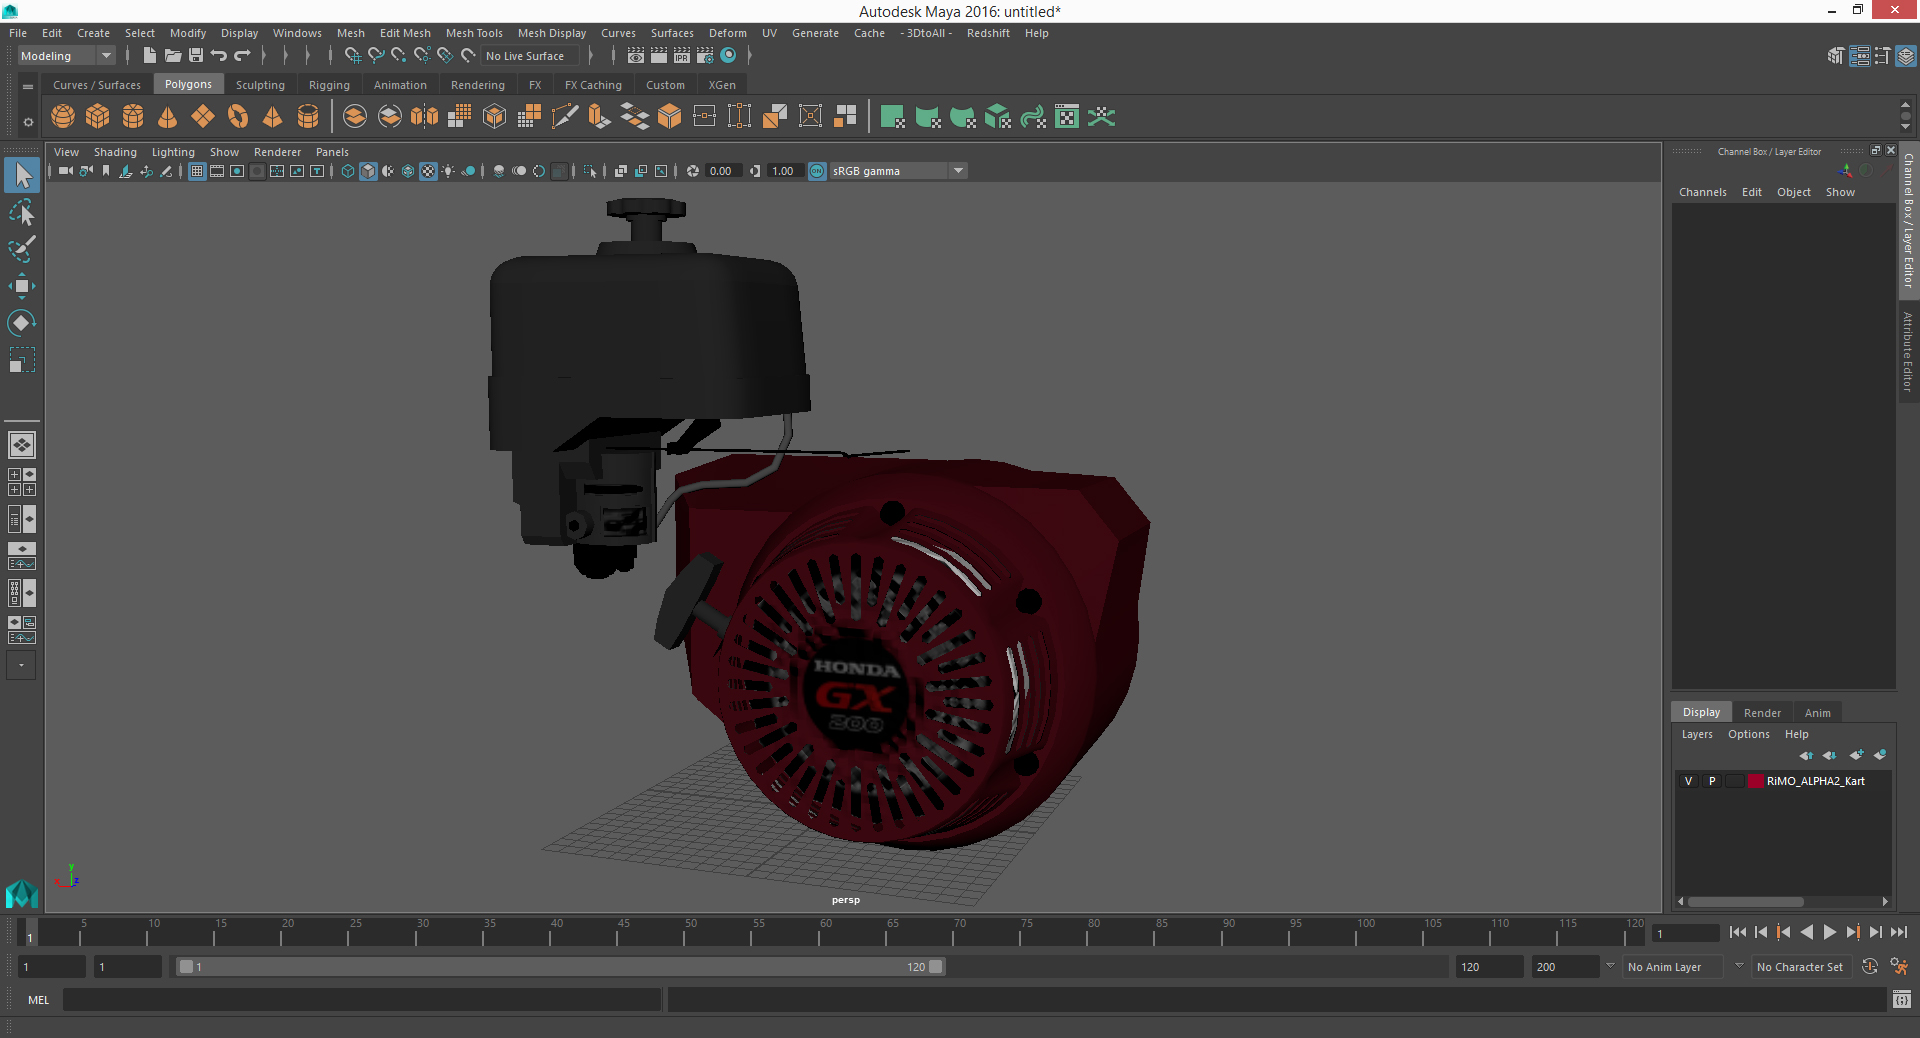1920x1038 pixels.
Task: Create a polygon pyramid from the shelf
Action: pyautogui.click(x=273, y=117)
